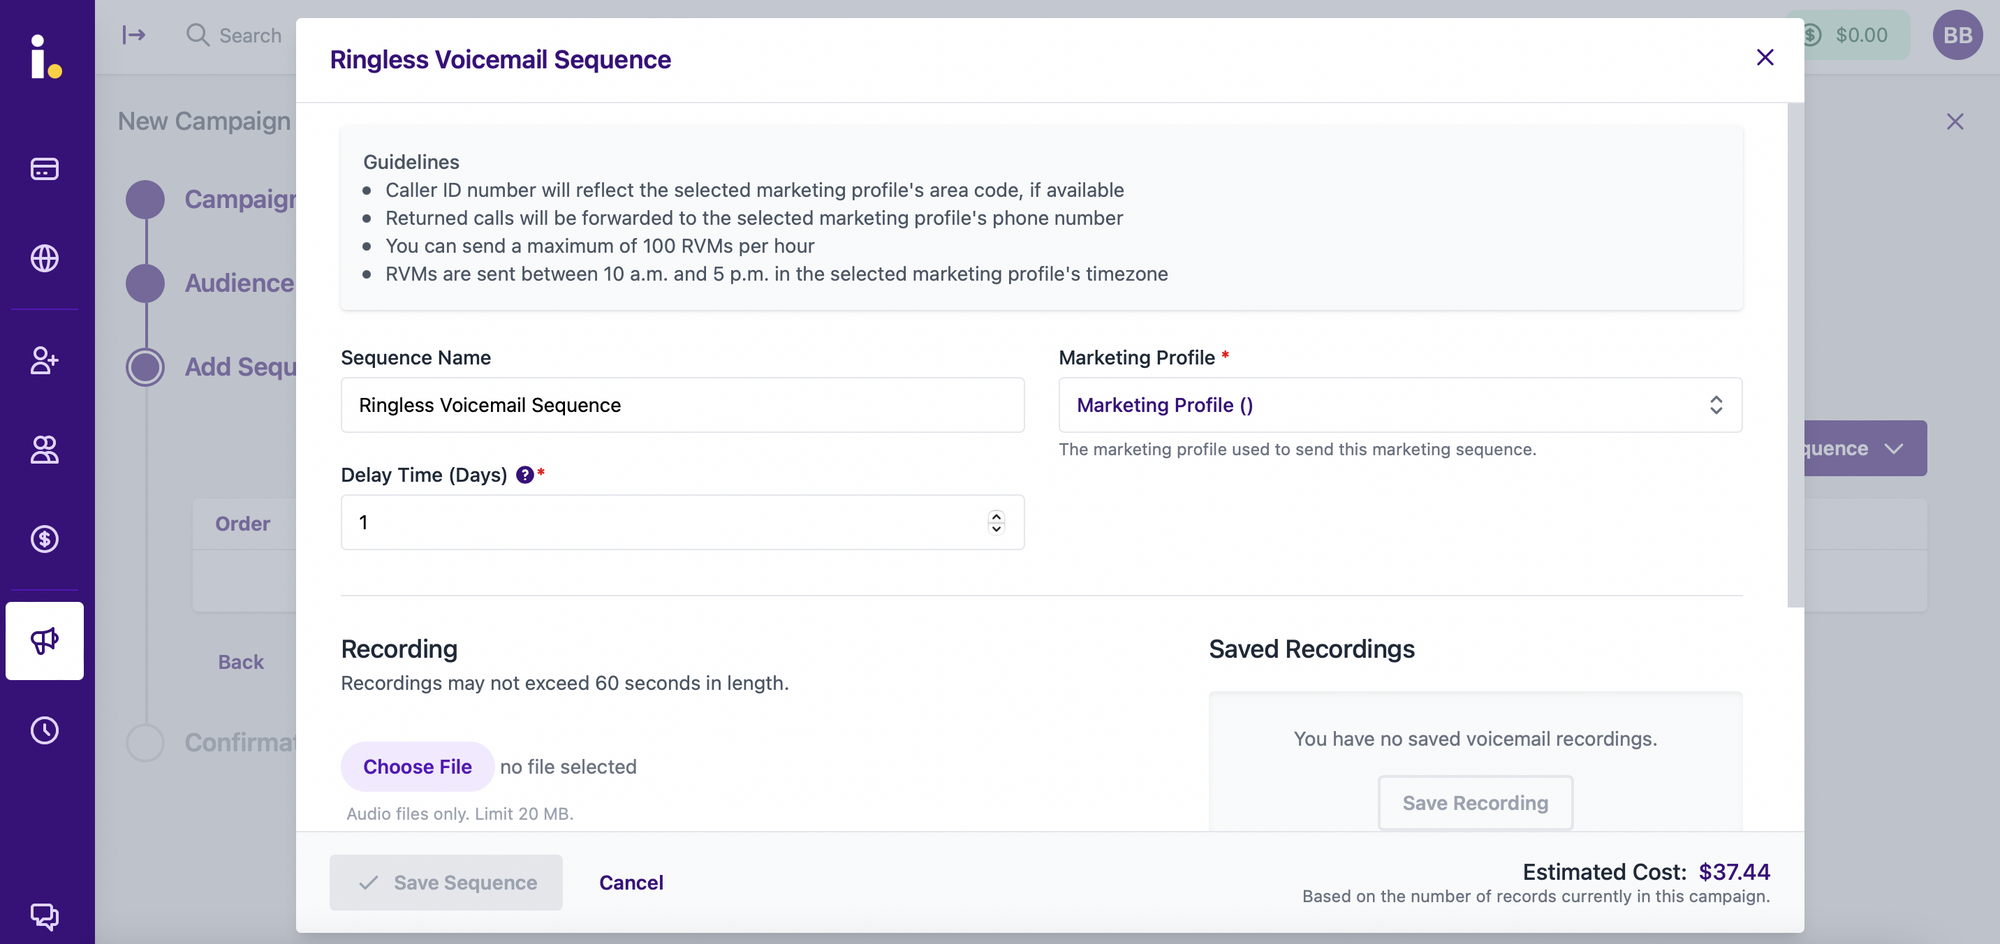Click the Sequence Name text field
The width and height of the screenshot is (2000, 944).
[682, 405]
